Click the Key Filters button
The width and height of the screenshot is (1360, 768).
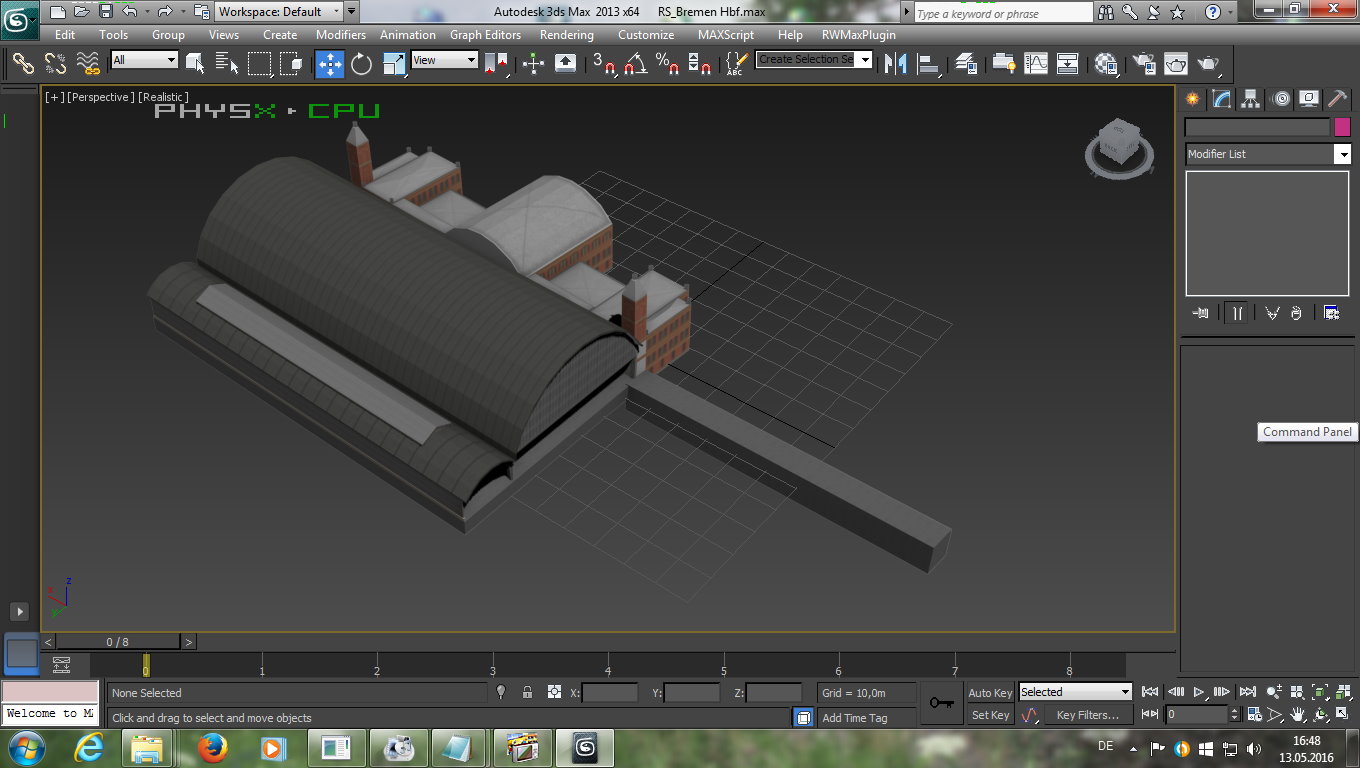(x=1087, y=715)
